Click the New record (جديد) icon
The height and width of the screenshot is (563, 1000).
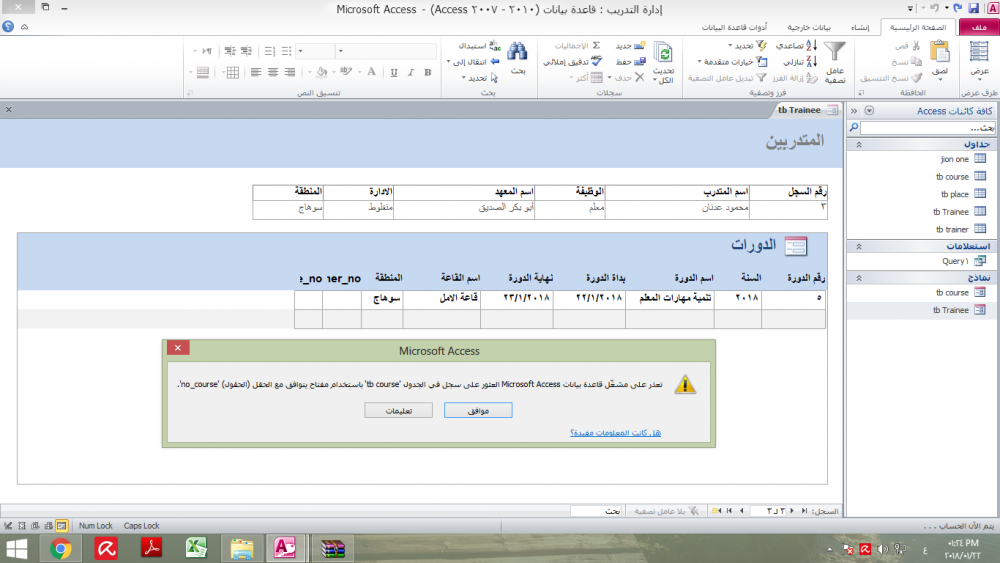[639, 45]
